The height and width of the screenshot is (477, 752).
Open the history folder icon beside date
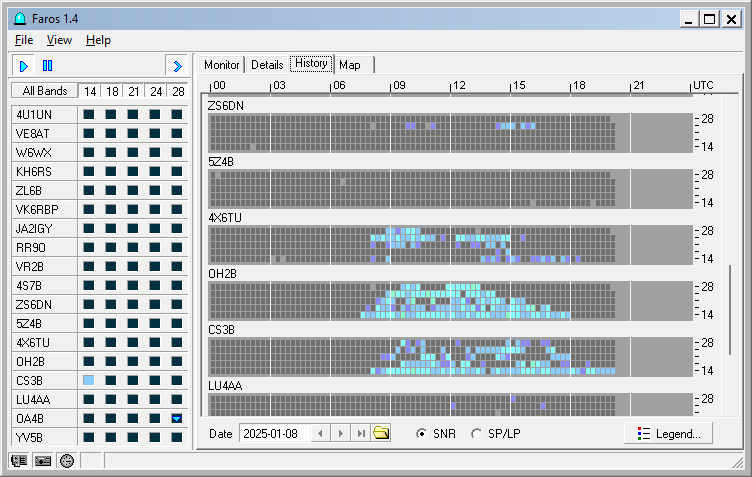click(x=381, y=433)
